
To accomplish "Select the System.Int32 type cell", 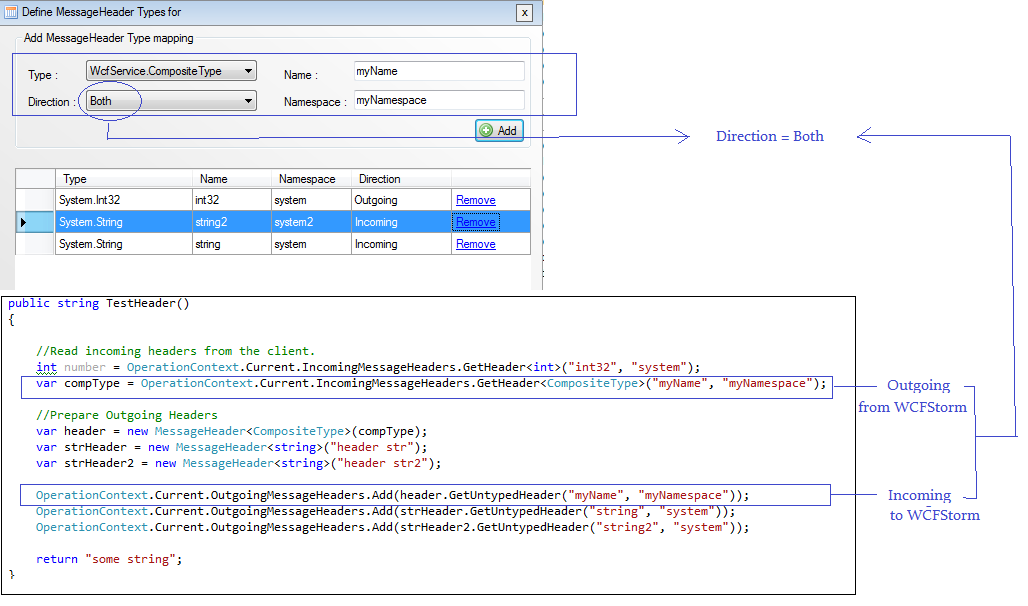I will pos(124,200).
